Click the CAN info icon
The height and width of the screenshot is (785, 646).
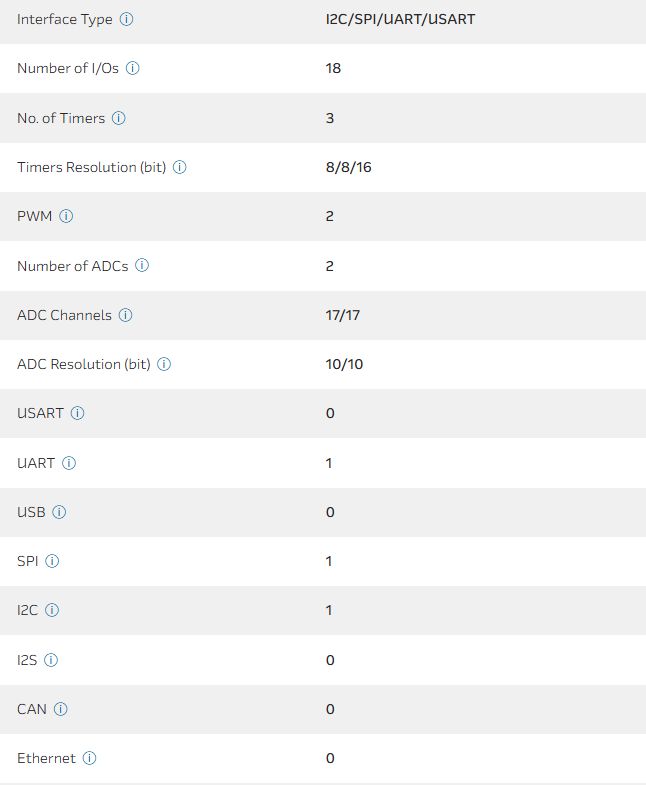pos(61,709)
